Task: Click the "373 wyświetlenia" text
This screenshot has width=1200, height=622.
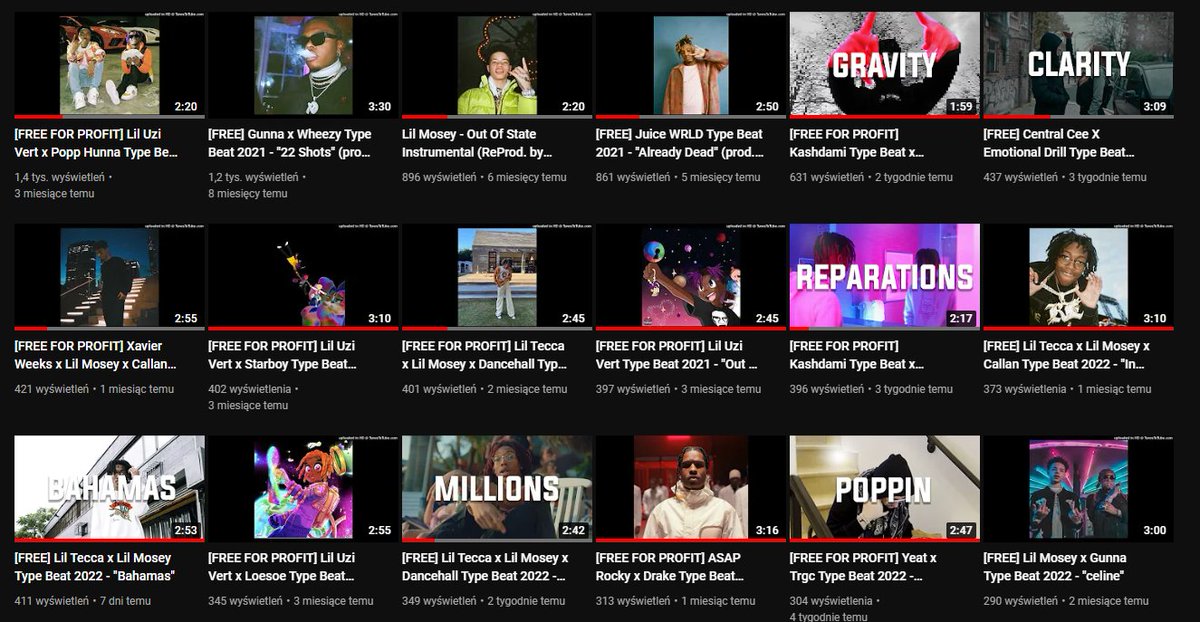Action: click(x=1026, y=389)
